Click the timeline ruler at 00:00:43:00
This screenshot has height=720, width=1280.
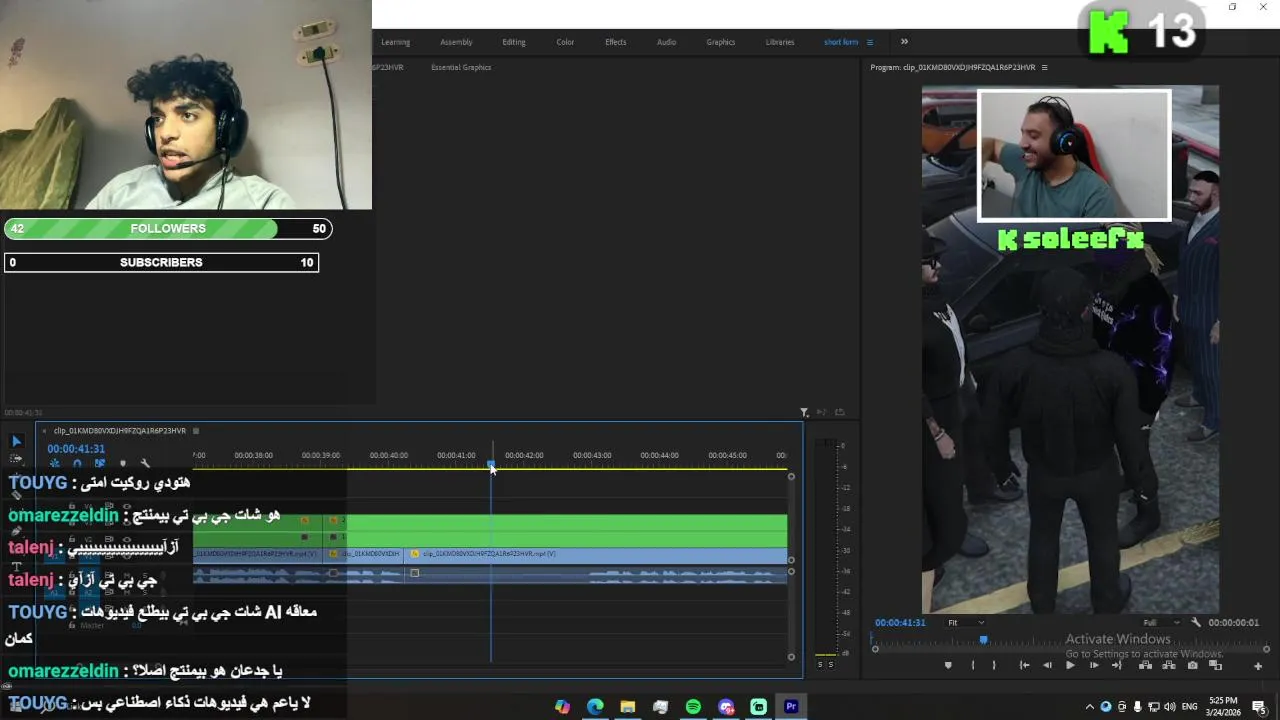[592, 456]
